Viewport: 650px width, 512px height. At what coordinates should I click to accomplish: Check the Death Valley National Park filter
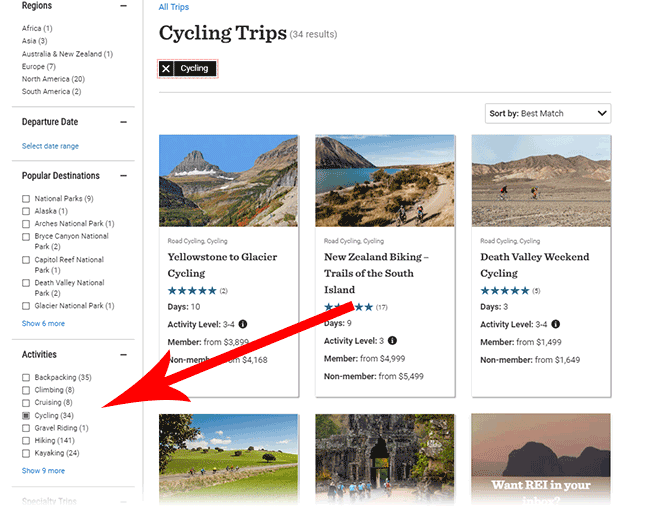tap(26, 283)
